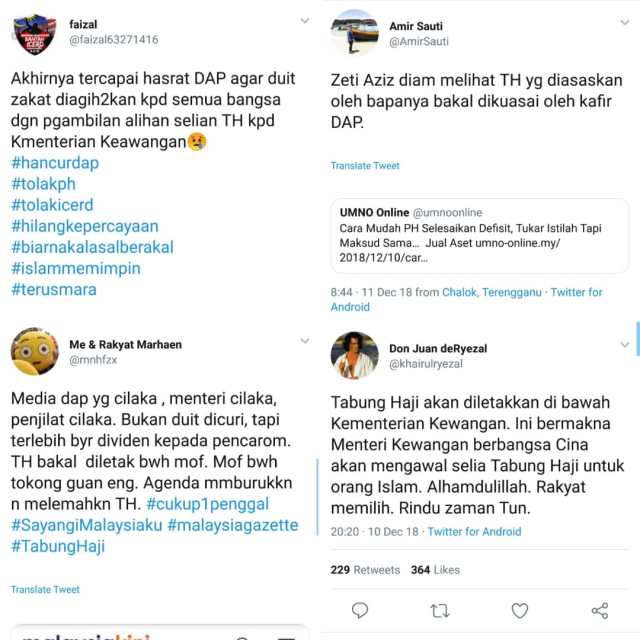Open faizal's profile avatar
The image size is (640, 640).
(35, 34)
